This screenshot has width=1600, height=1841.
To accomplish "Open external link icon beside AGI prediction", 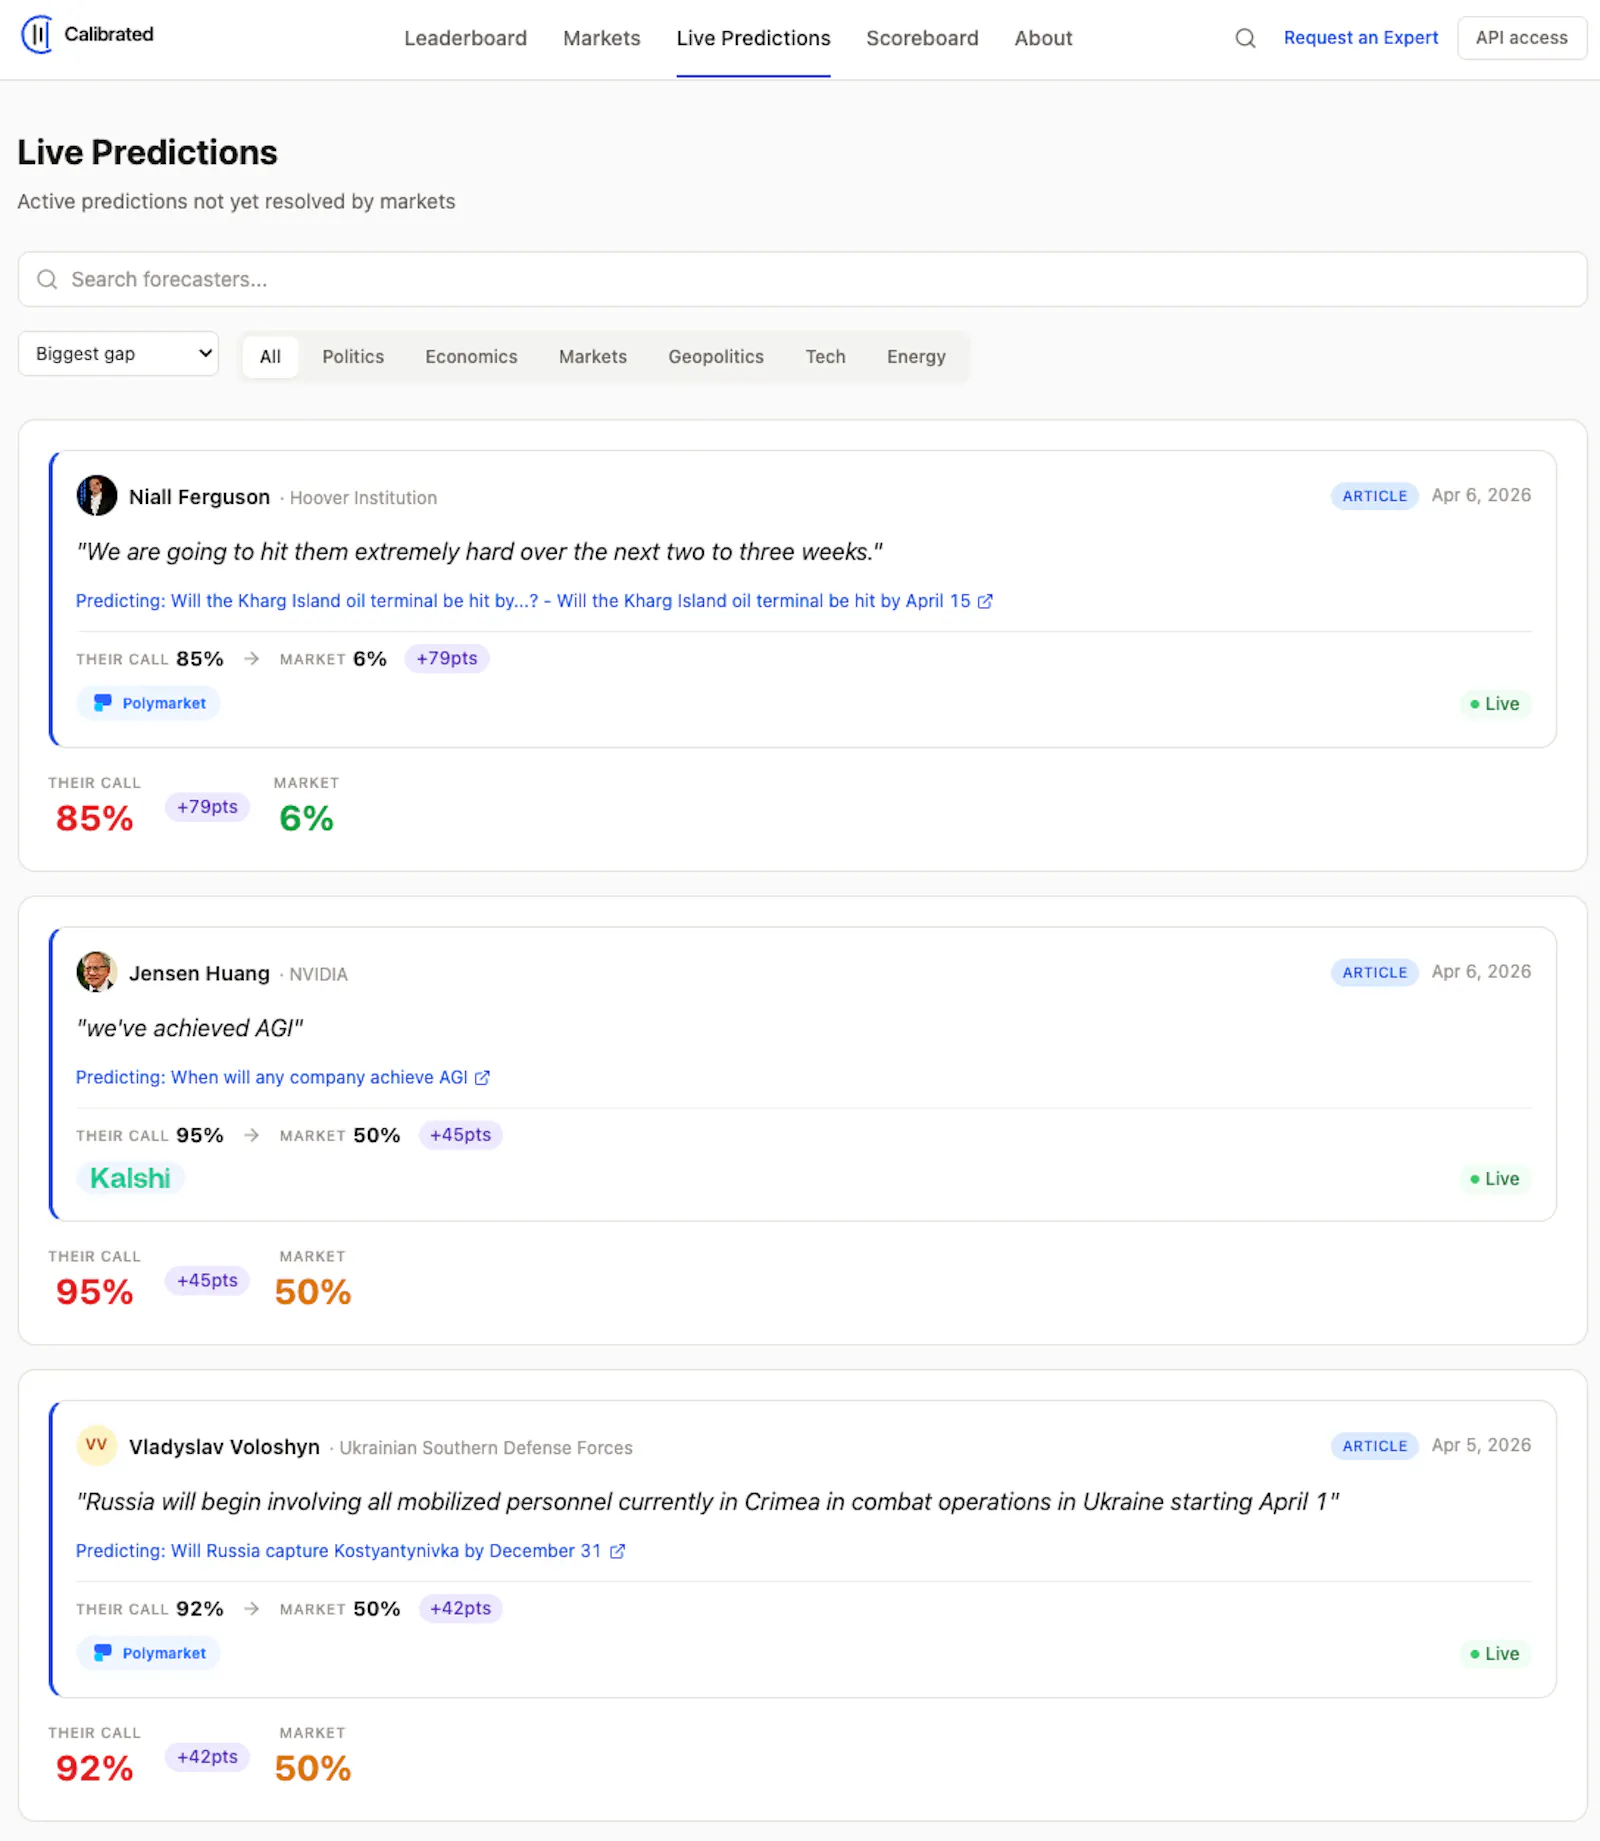I will click(482, 1077).
